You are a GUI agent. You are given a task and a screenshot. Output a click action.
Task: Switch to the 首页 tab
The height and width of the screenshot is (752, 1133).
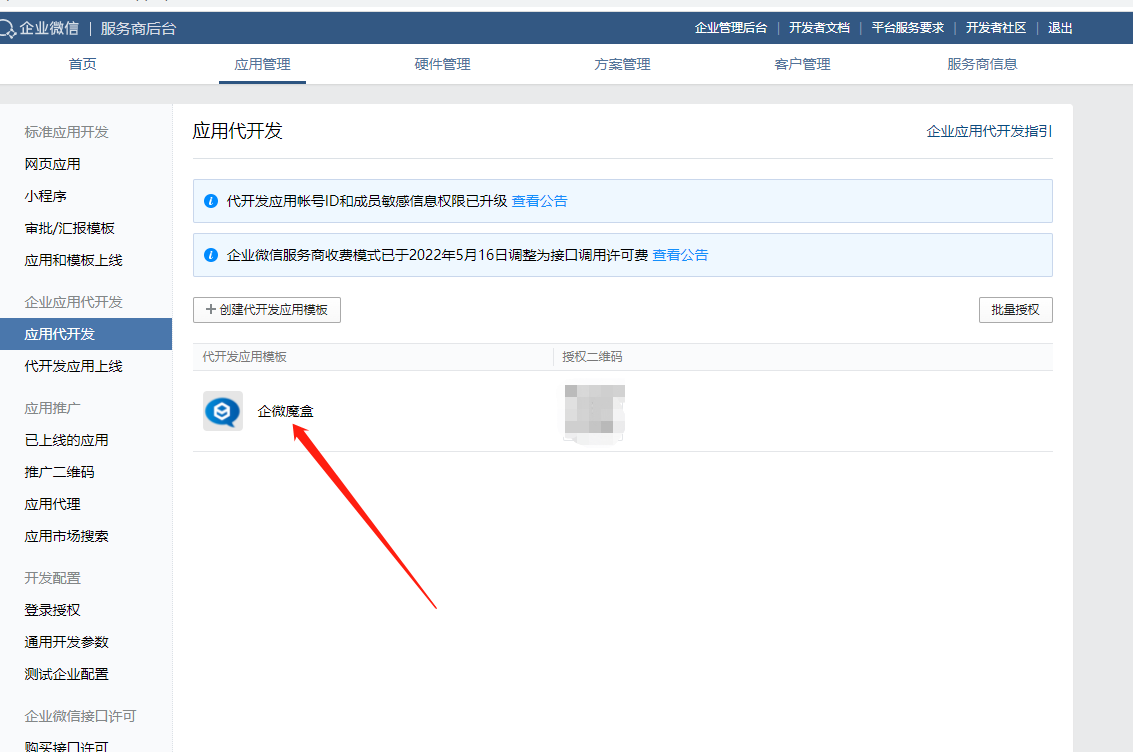(x=82, y=64)
